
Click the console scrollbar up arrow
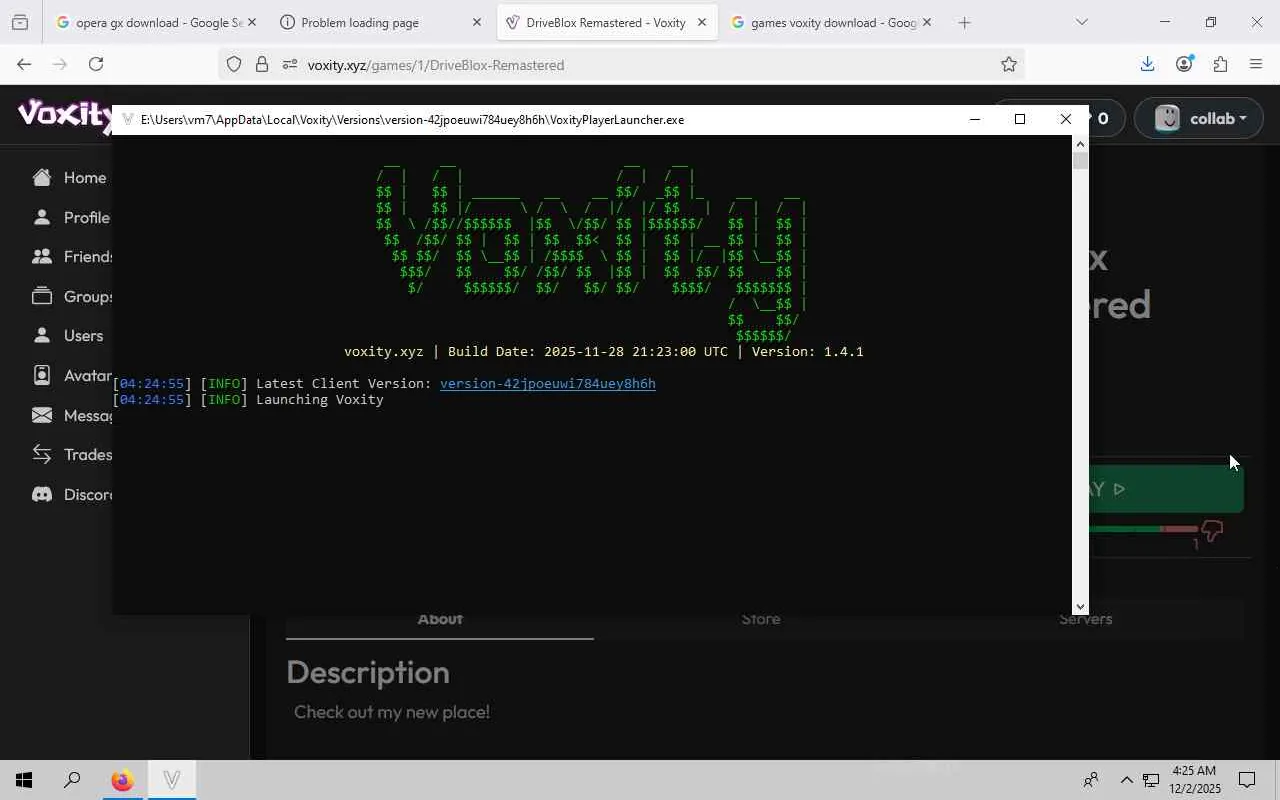(1080, 144)
